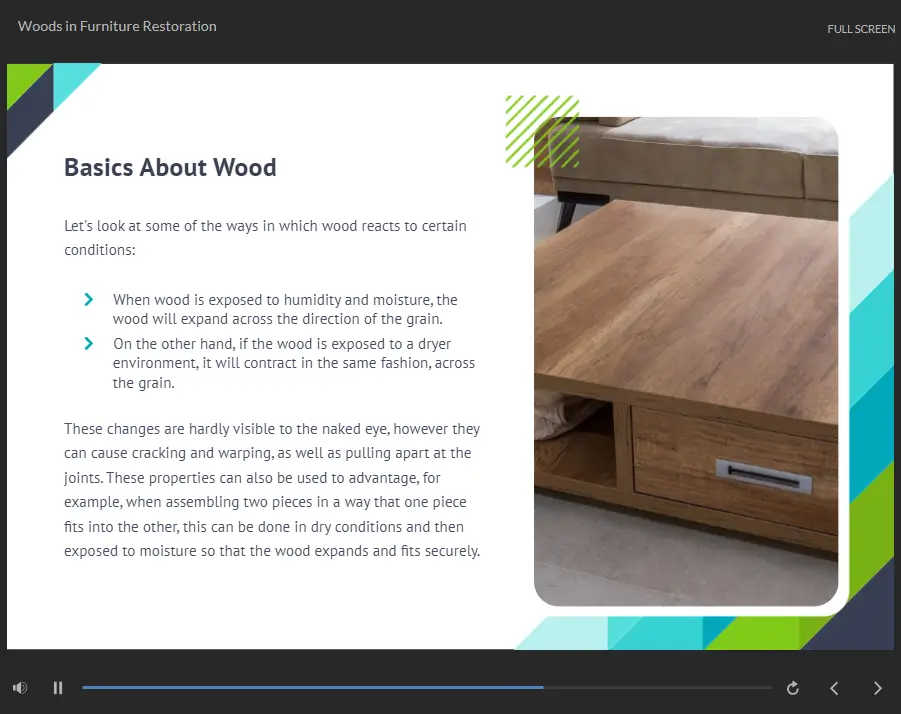Click the chevron bullet beside 'On the other hand'
Image resolution: width=901 pixels, height=714 pixels.
(x=88, y=344)
